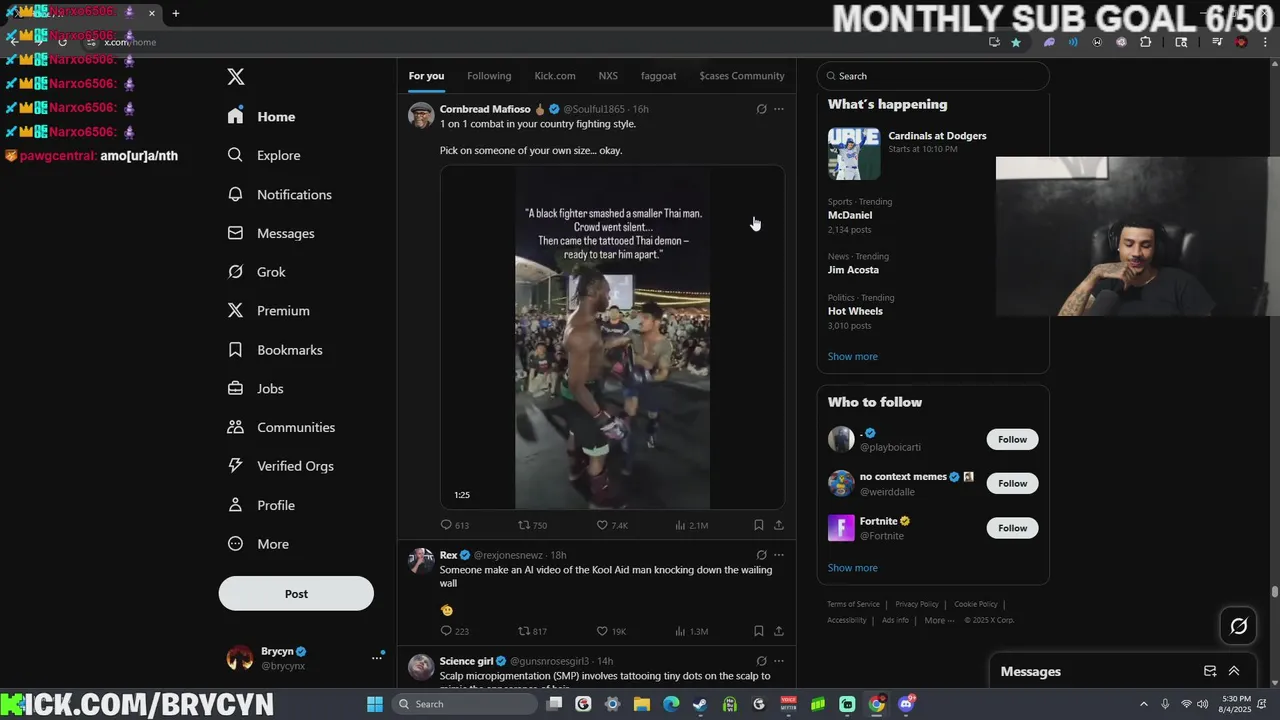Open Cardinals at Dodgers event
This screenshot has height=720, width=1280.
(x=933, y=152)
